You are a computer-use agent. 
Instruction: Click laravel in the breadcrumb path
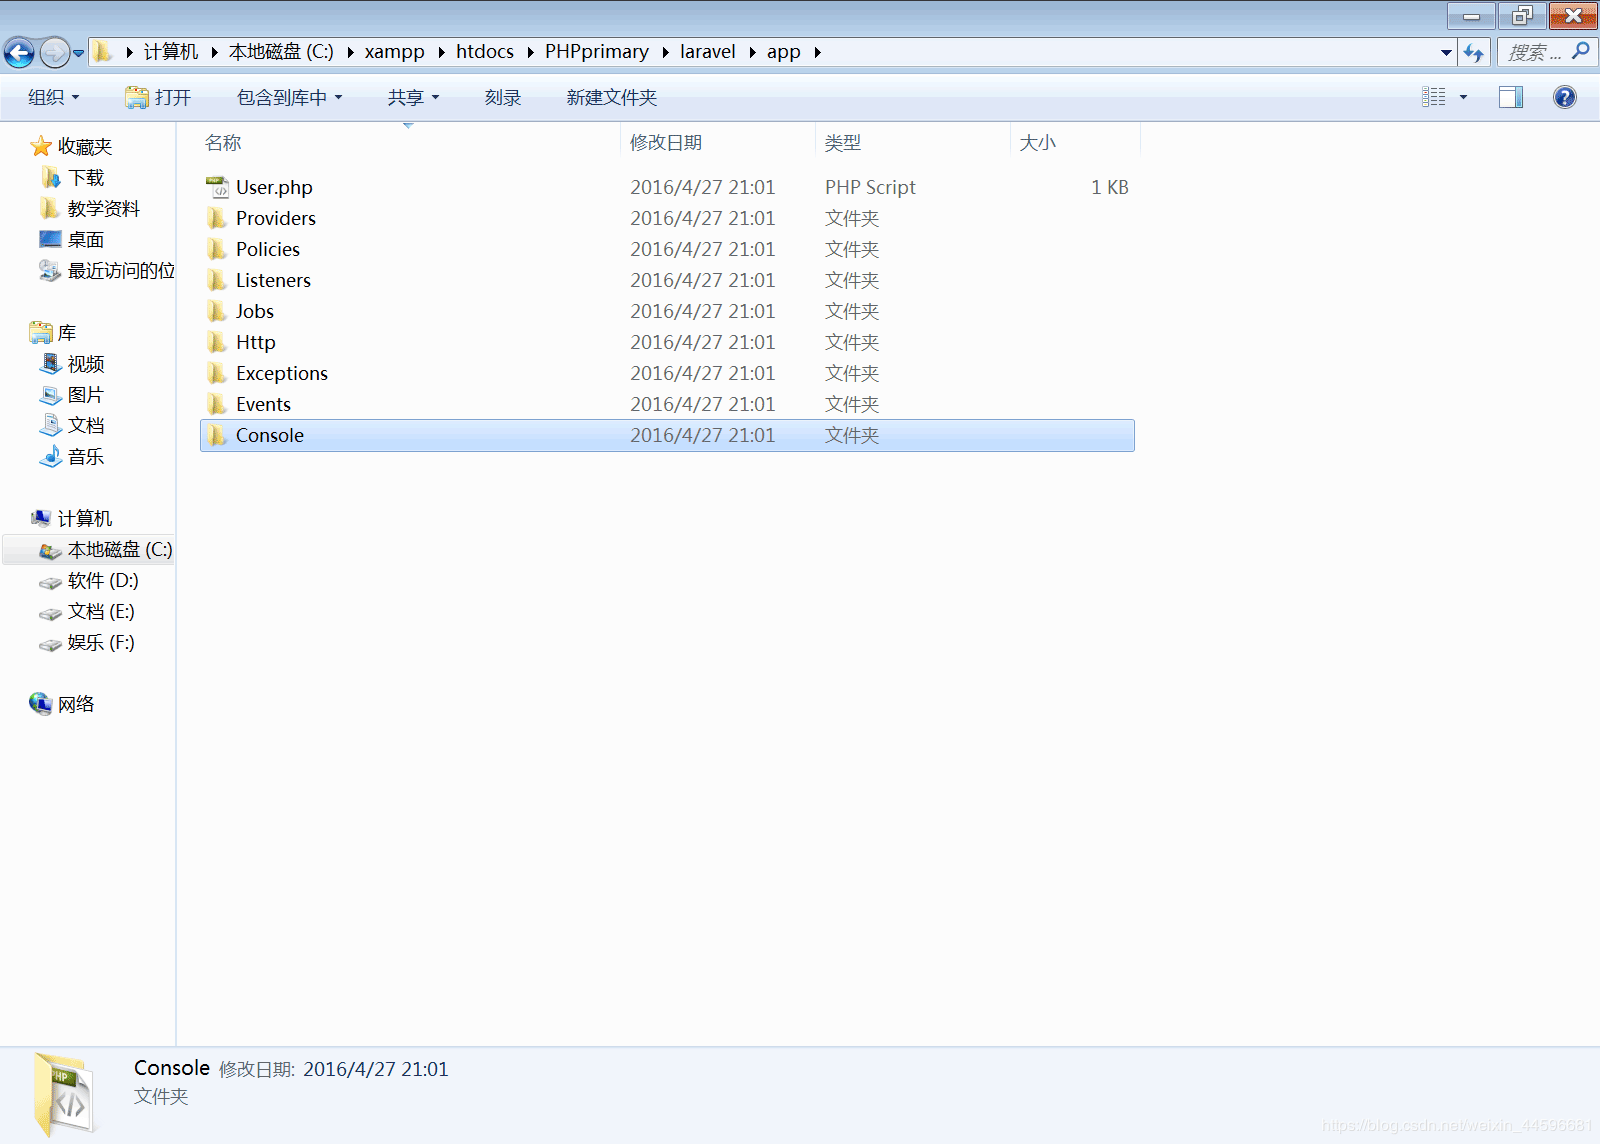[707, 52]
